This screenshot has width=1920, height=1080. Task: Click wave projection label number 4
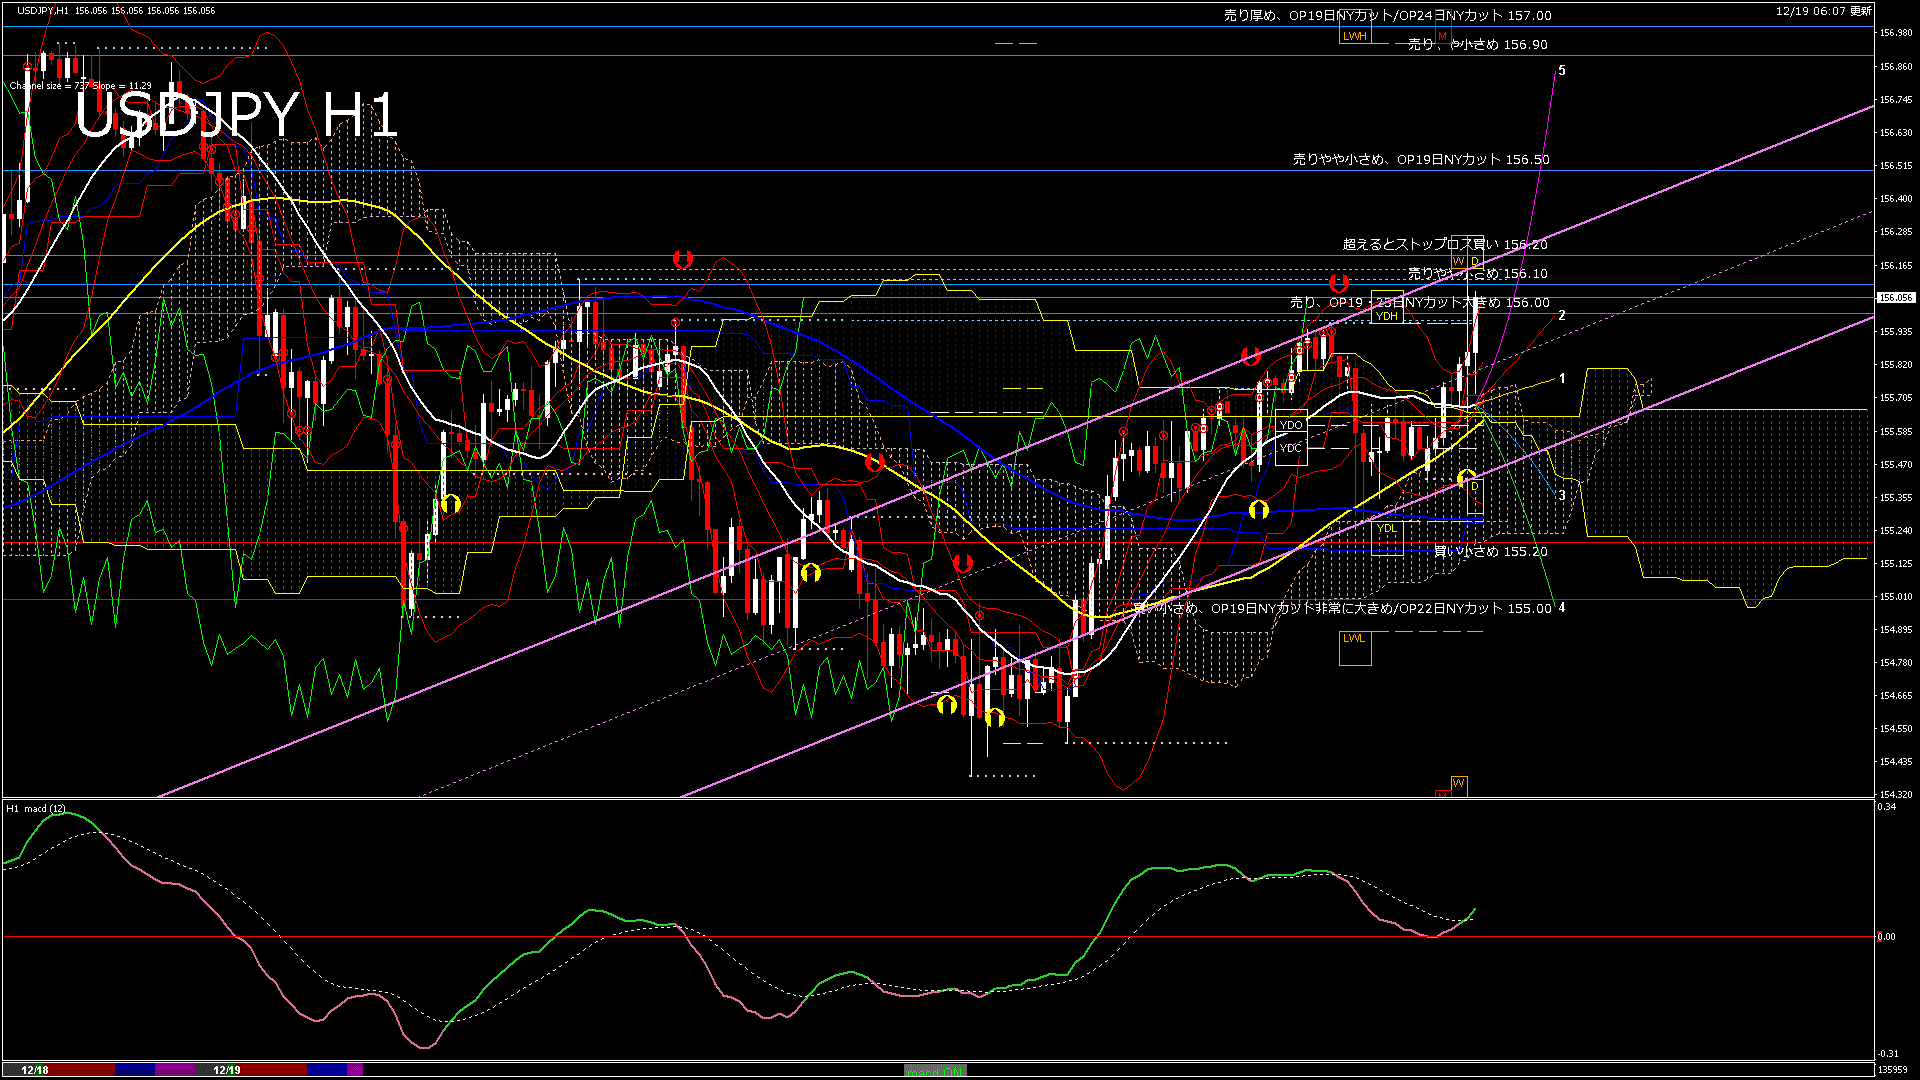pos(1562,608)
